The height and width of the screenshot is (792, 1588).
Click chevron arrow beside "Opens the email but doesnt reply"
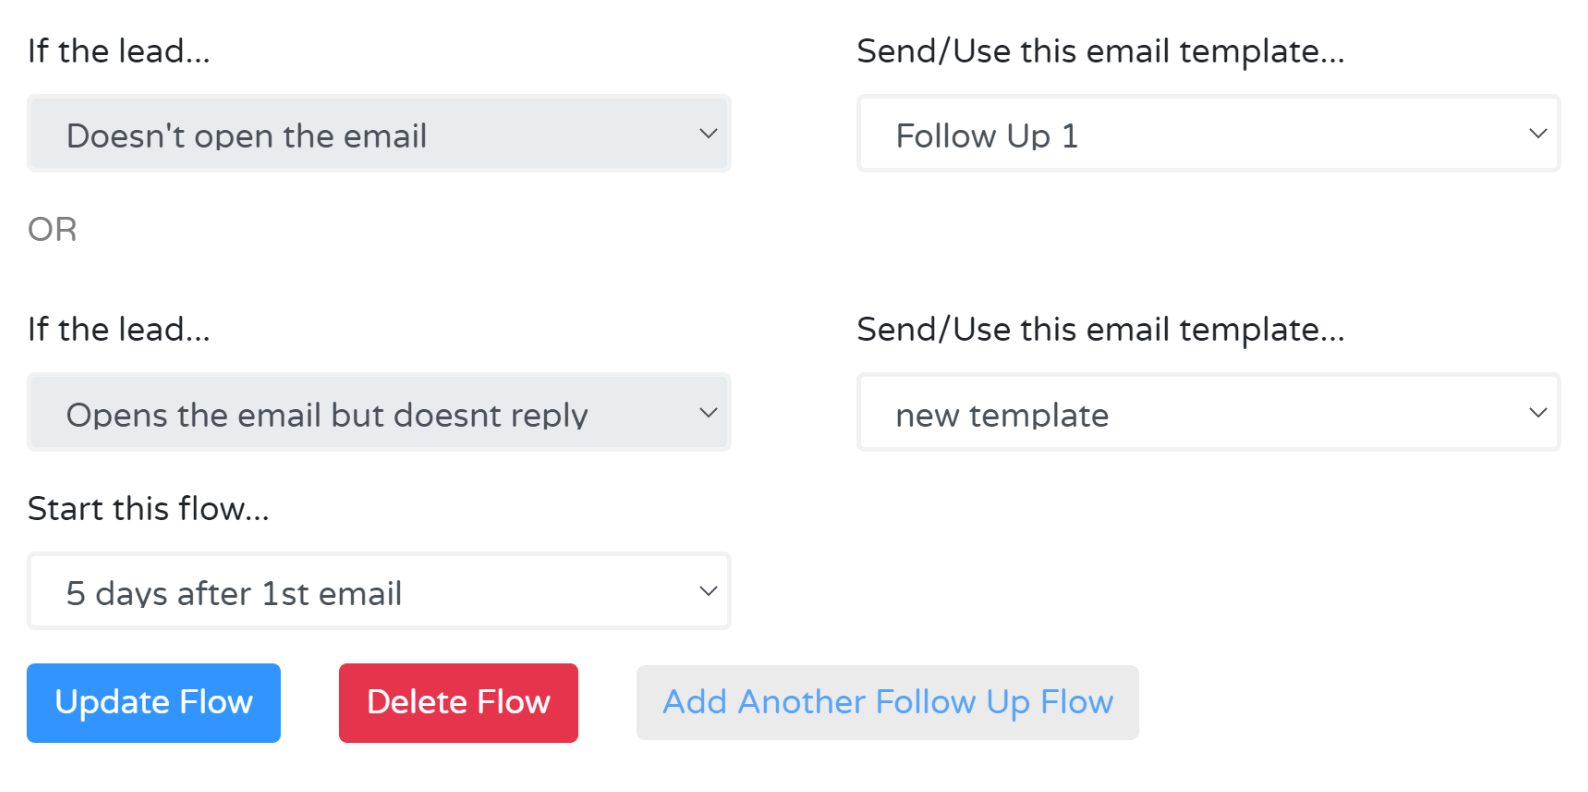point(708,413)
